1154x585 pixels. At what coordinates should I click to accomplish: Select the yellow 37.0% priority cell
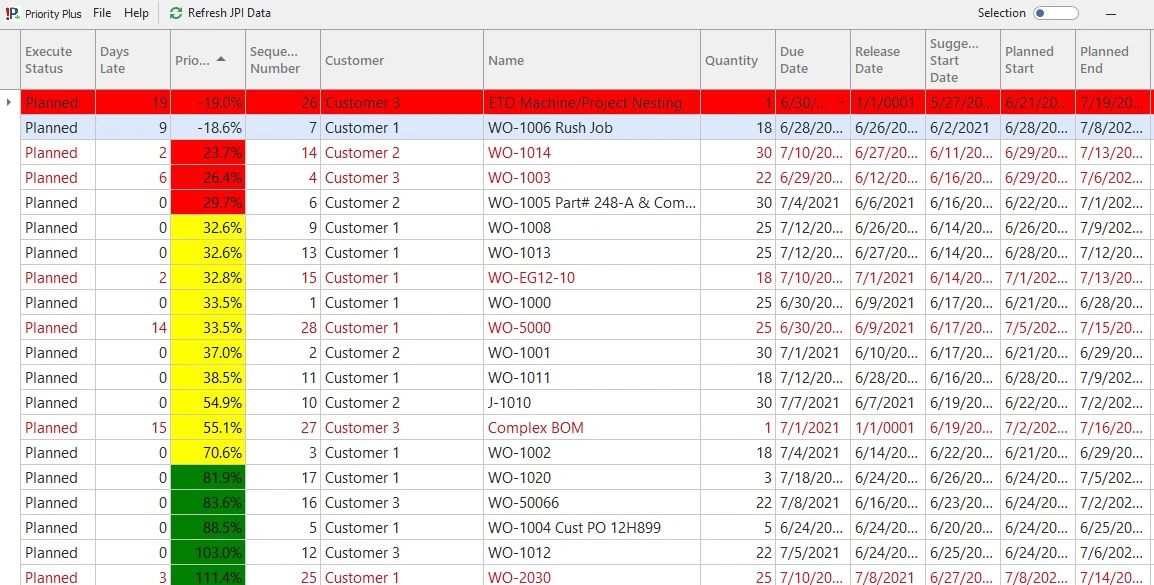coord(209,353)
